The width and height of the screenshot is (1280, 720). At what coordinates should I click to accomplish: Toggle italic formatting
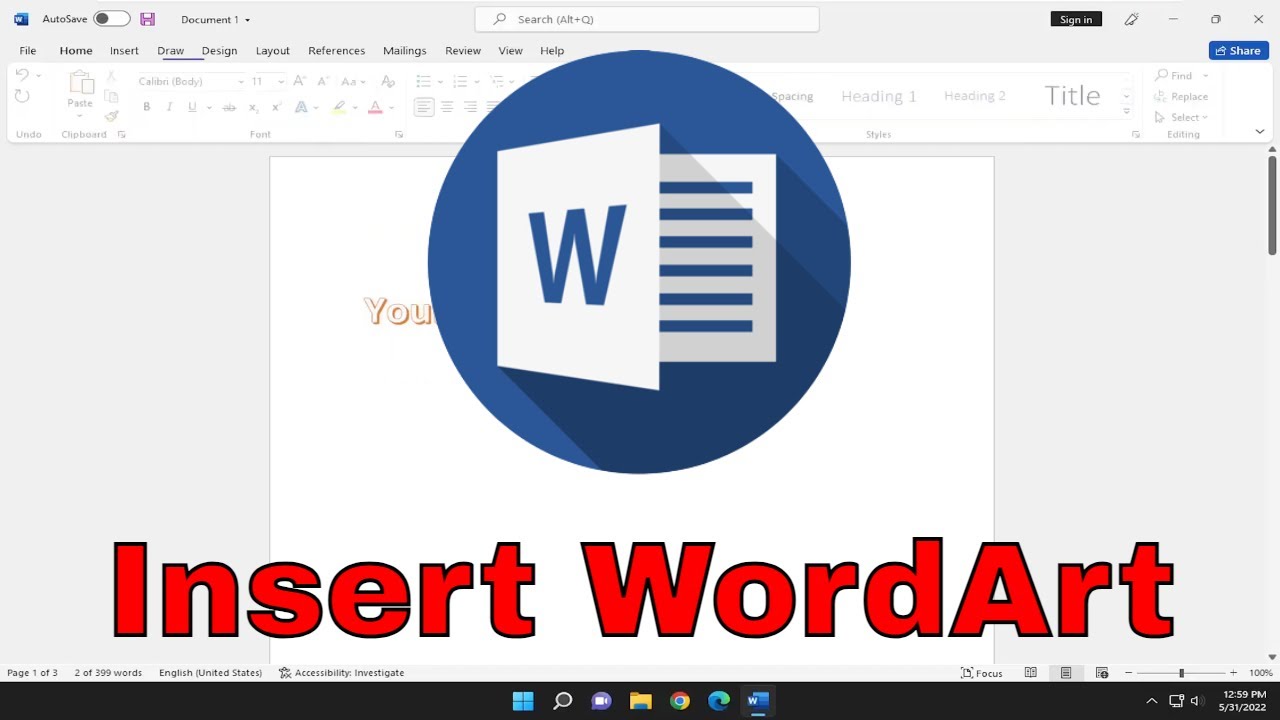coord(169,107)
